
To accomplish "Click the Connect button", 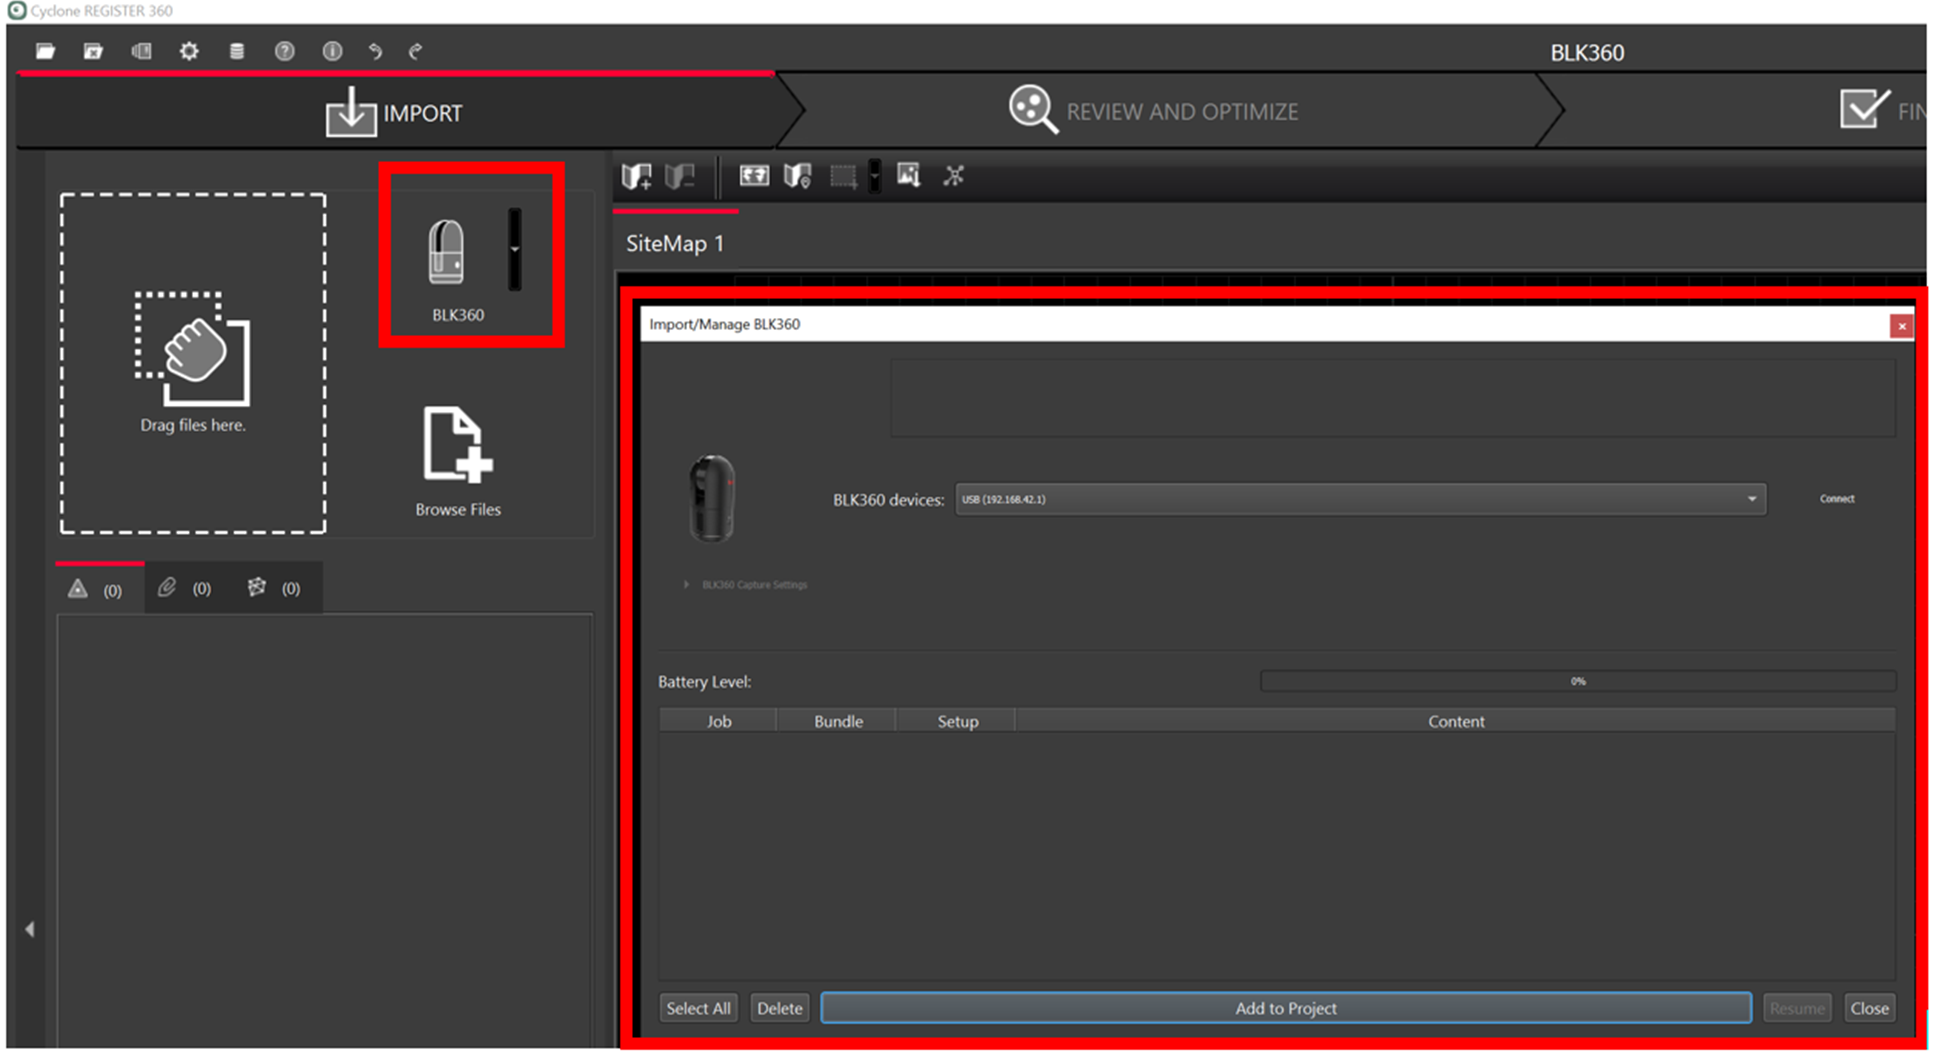I will pyautogui.click(x=1836, y=499).
